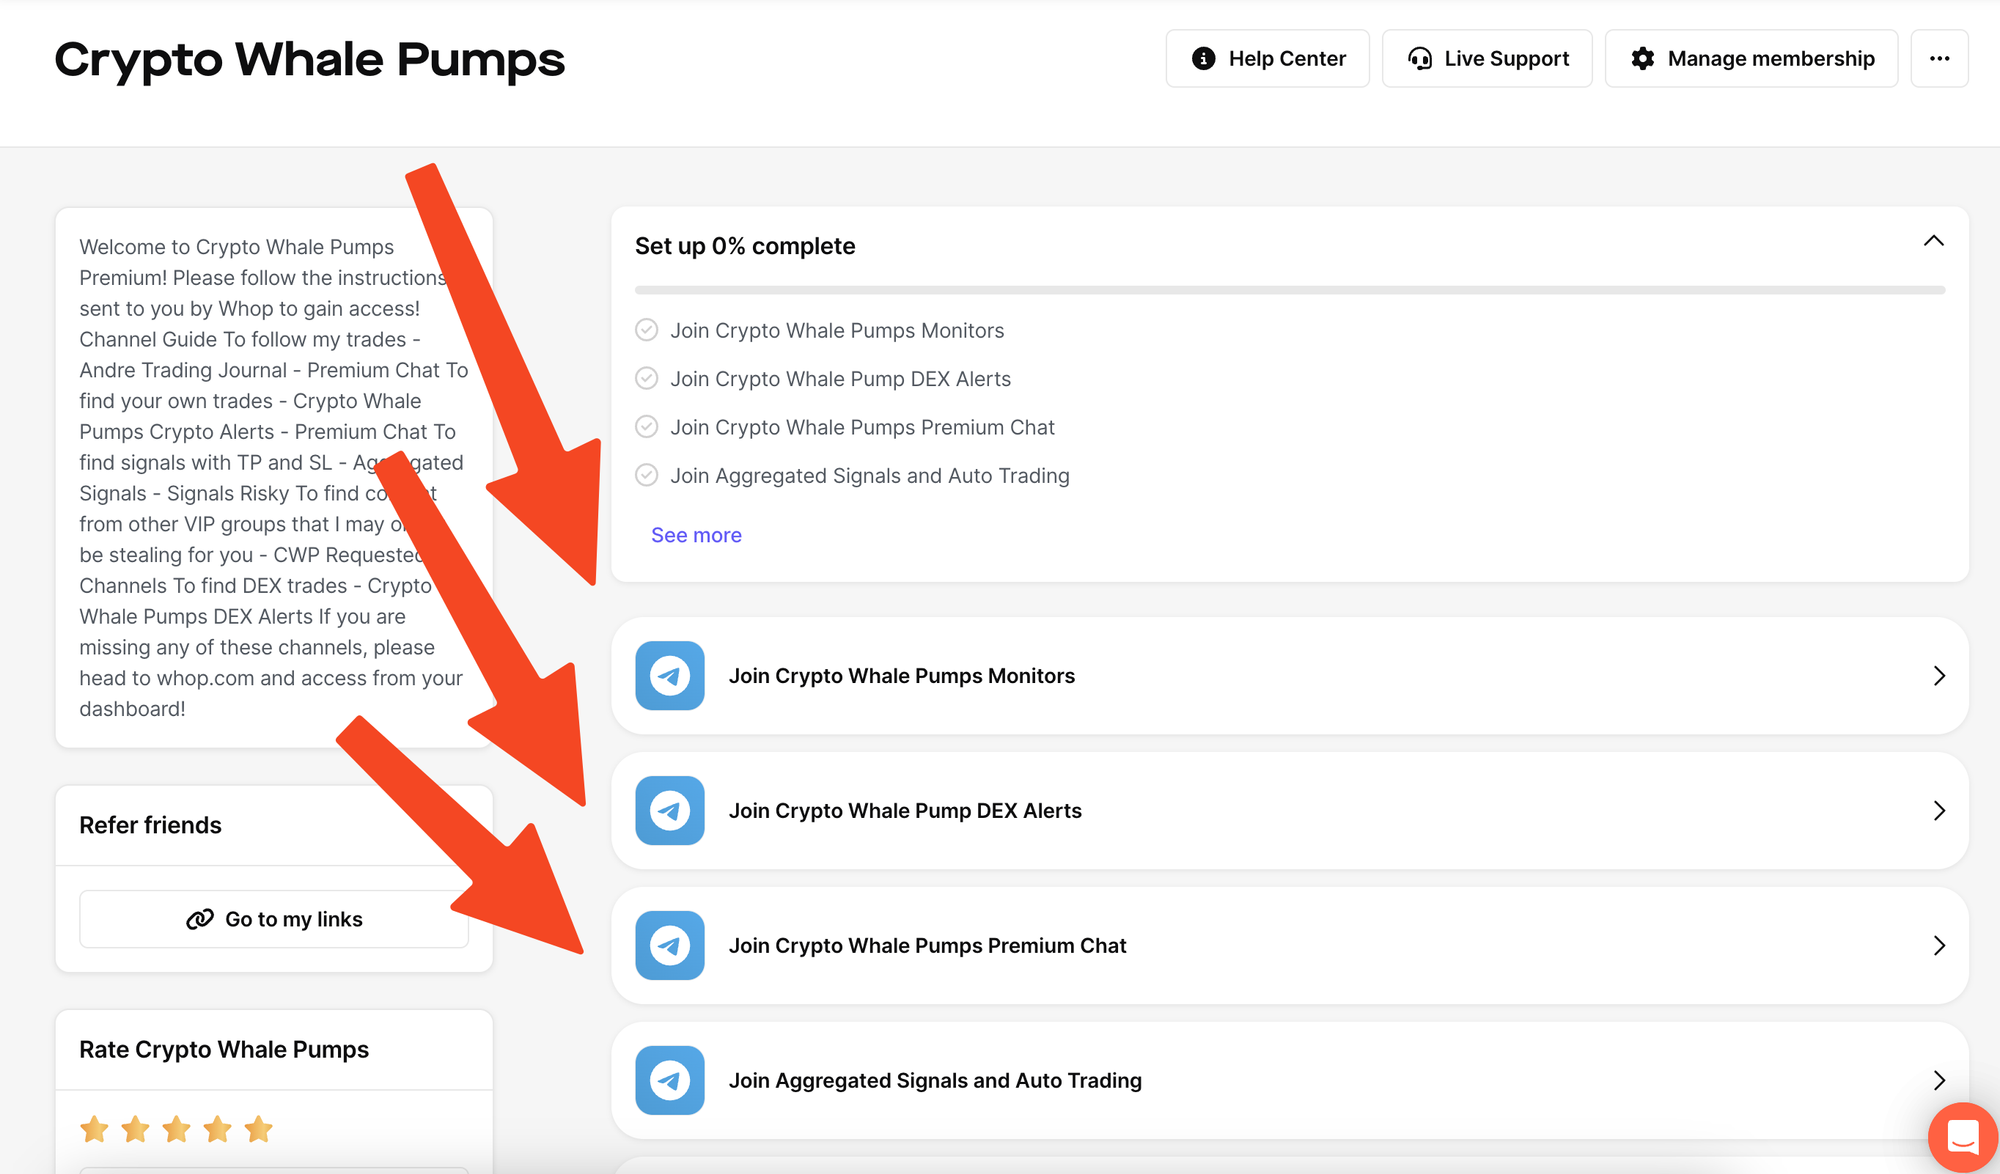Click Go to my links button
Image resolution: width=2000 pixels, height=1174 pixels.
[x=274, y=919]
